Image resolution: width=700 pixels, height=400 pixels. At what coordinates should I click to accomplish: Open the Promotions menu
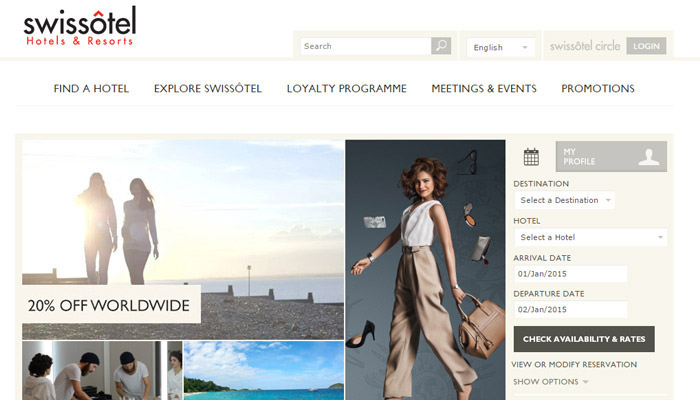(x=598, y=88)
